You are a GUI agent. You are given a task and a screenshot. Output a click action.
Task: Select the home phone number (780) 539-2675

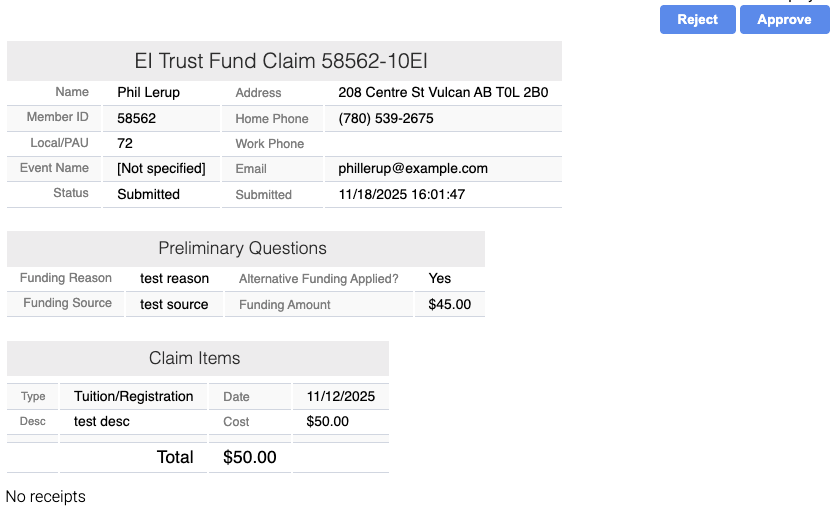tap(386, 118)
